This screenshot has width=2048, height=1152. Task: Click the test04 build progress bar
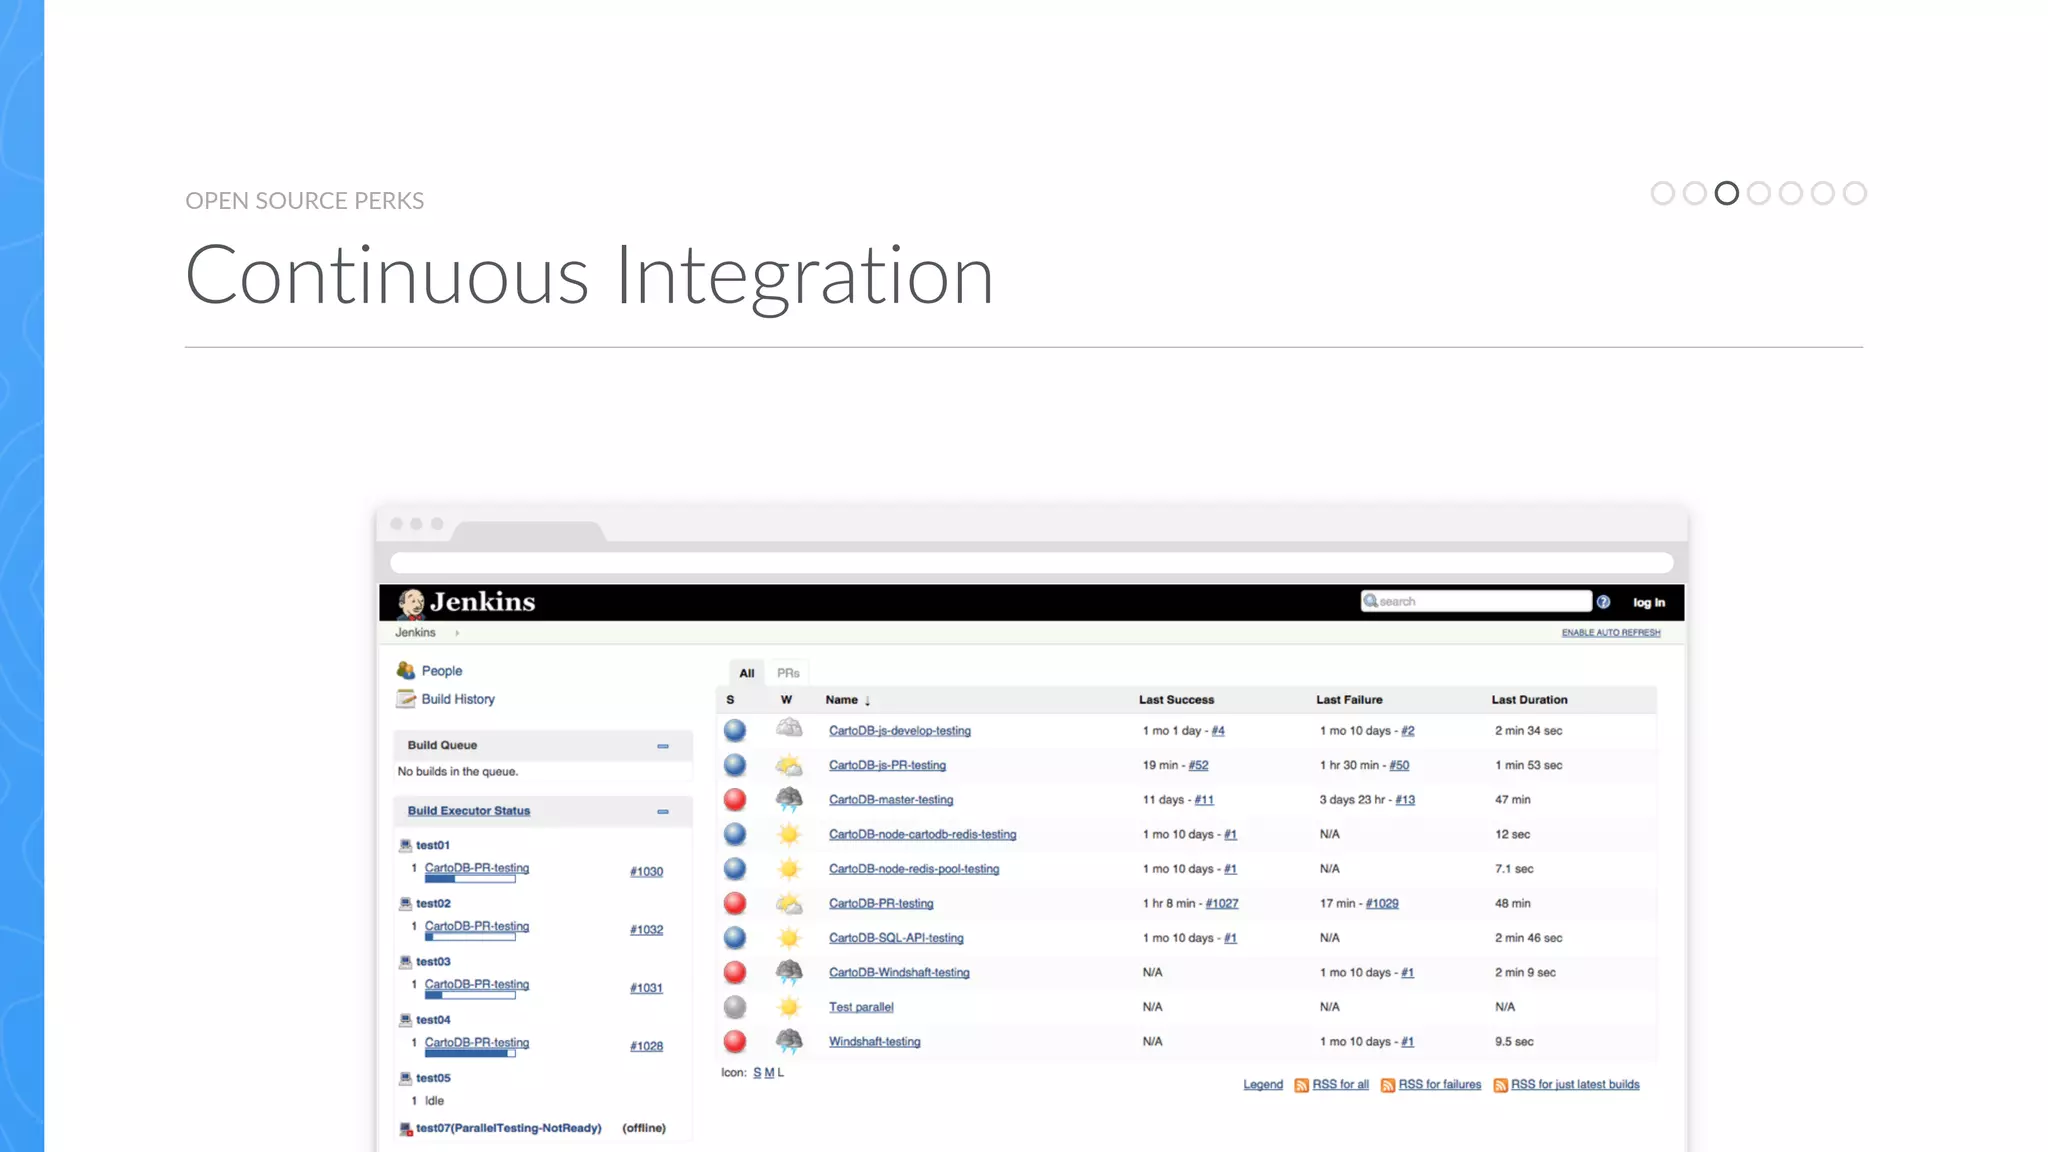tap(470, 1053)
